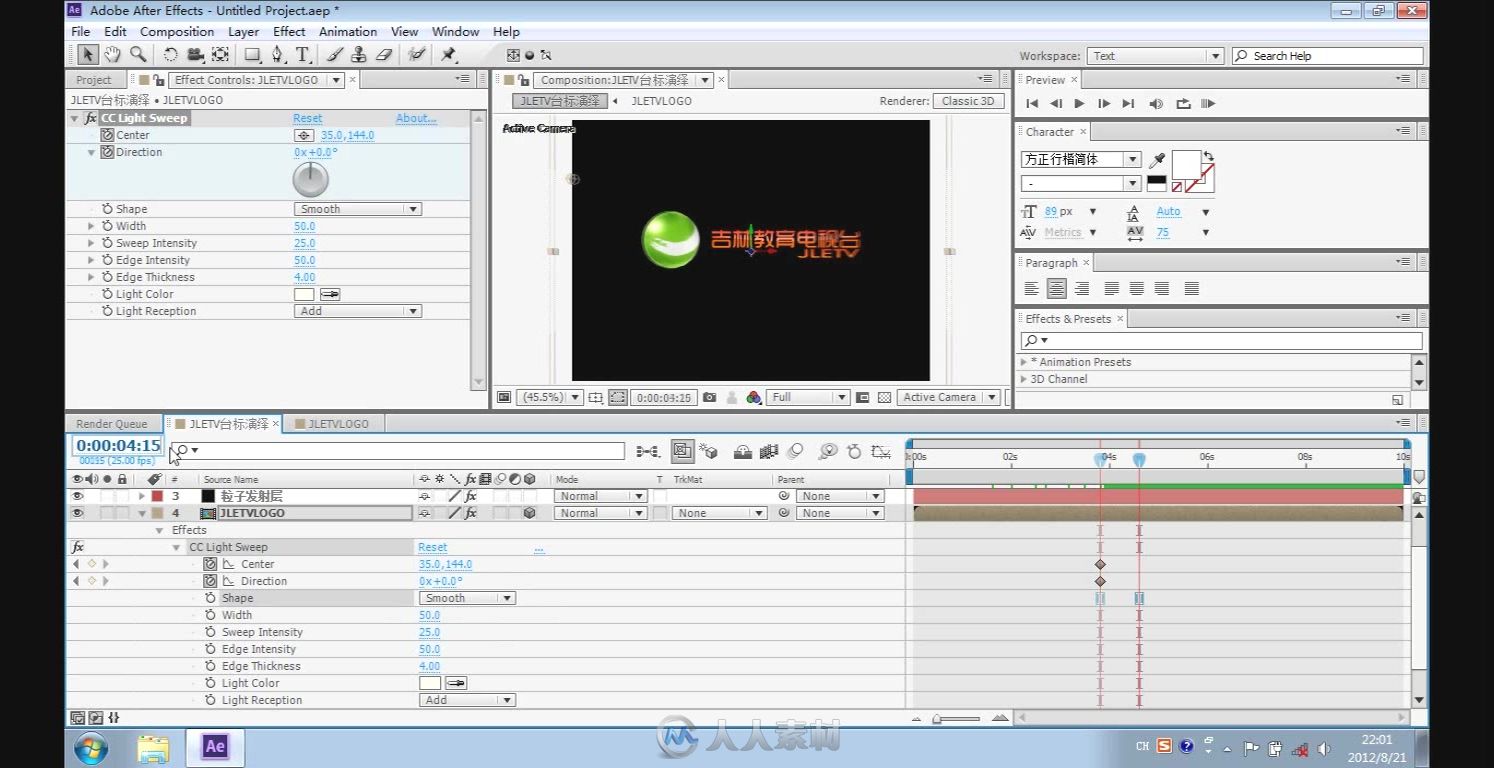1494x768 pixels.
Task: Expand 3D Channel category
Action: click(1024, 379)
